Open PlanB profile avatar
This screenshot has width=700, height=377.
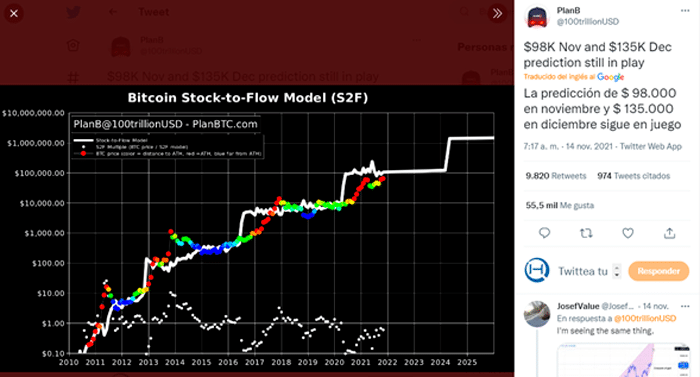(x=537, y=17)
